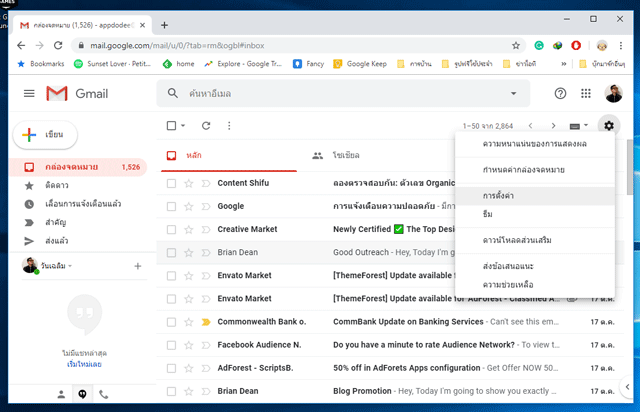Choose ธีม from the settings menu

click(x=535, y=214)
